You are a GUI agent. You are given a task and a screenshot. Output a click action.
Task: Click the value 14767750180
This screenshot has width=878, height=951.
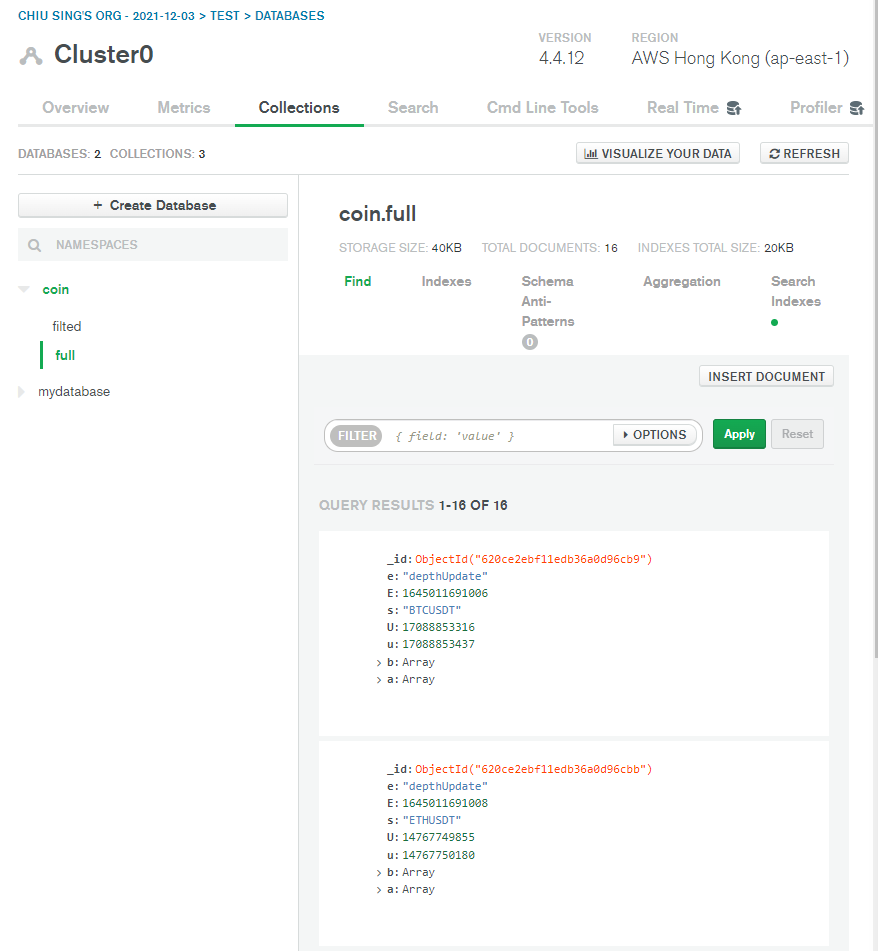point(438,855)
